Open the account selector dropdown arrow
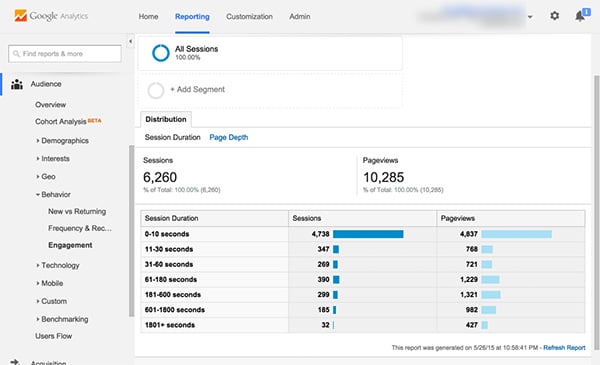The image size is (600, 365). coord(530,17)
